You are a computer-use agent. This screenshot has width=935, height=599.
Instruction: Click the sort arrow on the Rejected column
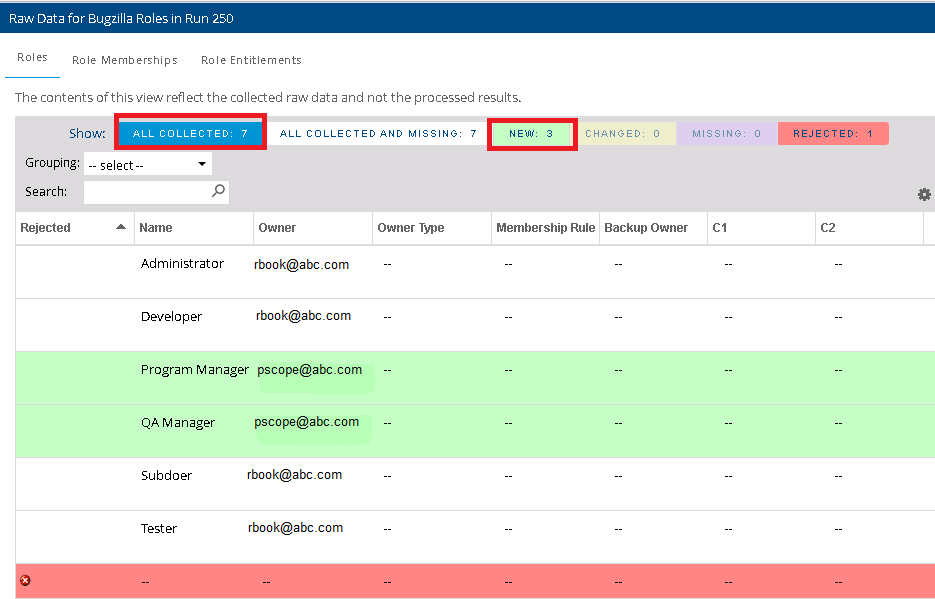click(119, 227)
